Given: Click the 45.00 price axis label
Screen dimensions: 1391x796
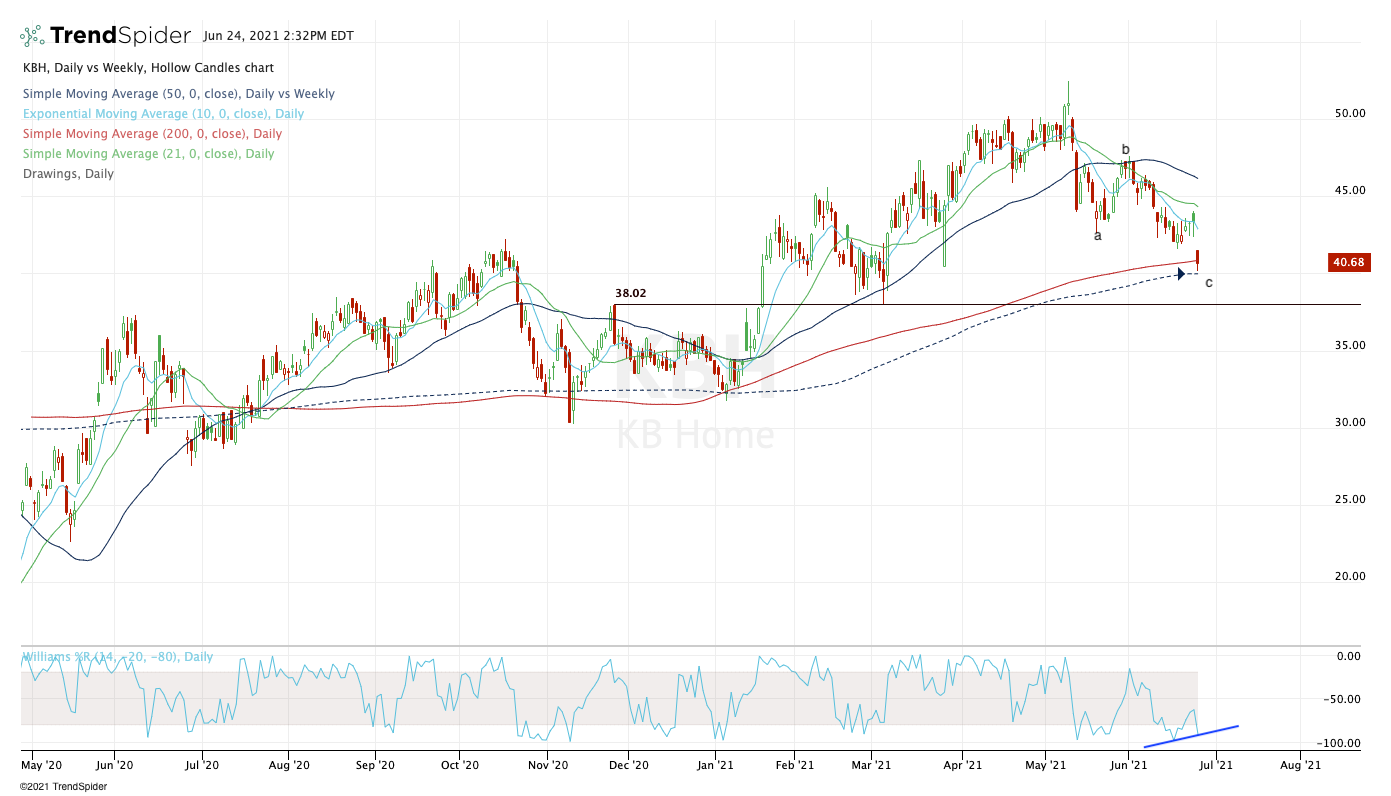Looking at the screenshot, I should [x=1351, y=190].
